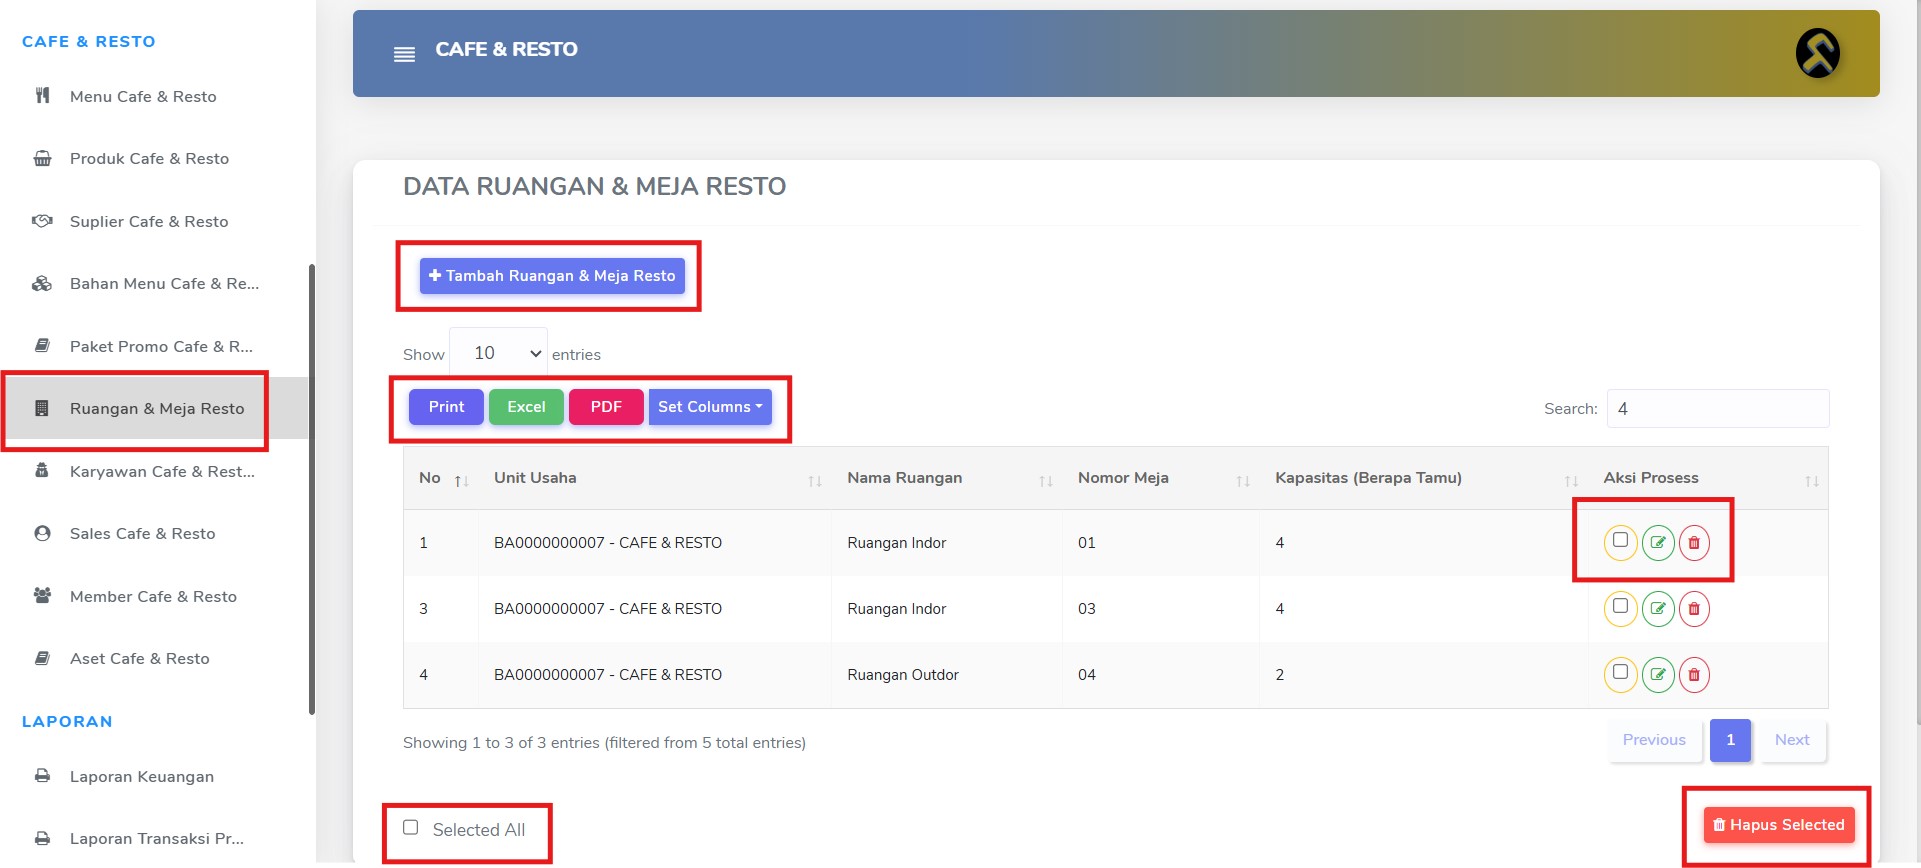Click Paket Promo Cafe & R... label
This screenshot has height=868, width=1921.
161,346
